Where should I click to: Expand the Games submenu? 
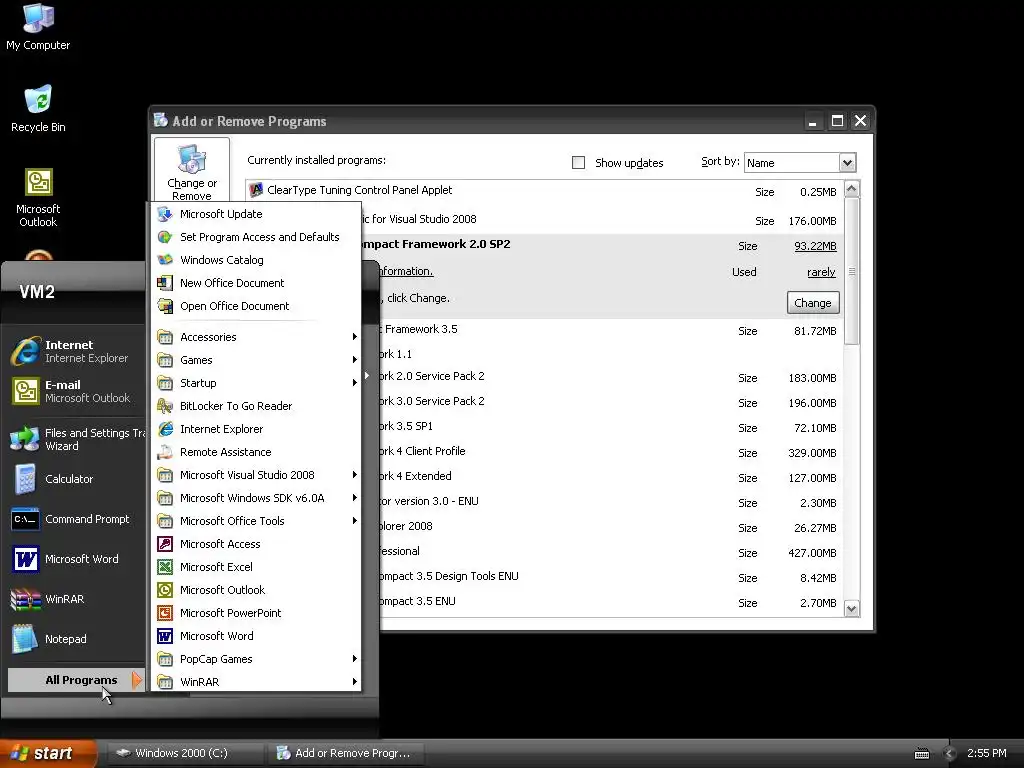click(255, 360)
